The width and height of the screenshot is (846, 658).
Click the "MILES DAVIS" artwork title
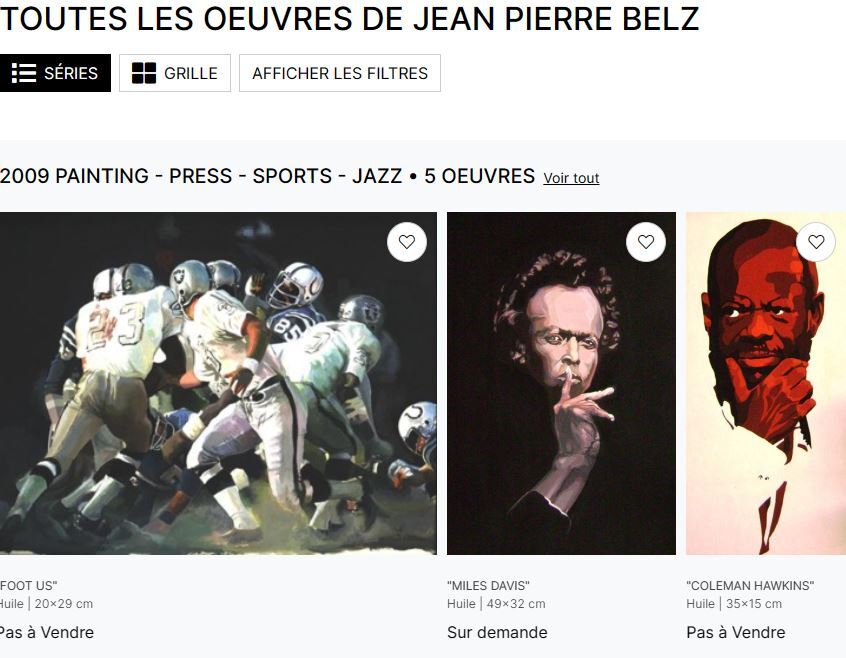[x=488, y=586]
